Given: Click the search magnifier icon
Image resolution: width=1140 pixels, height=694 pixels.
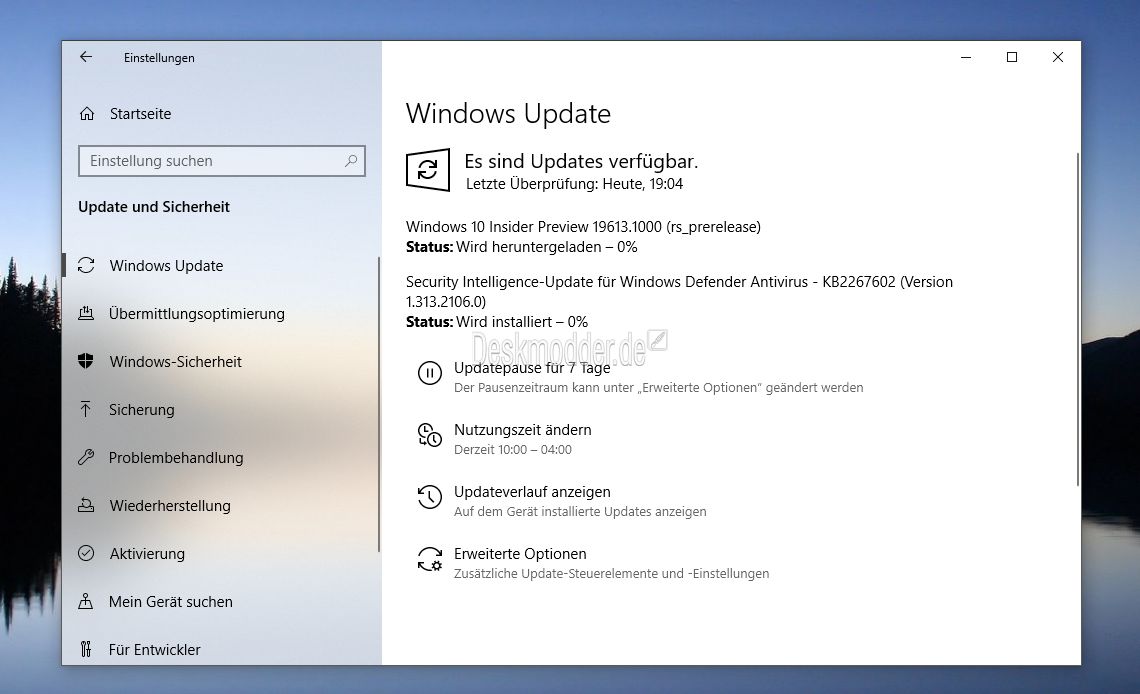Looking at the screenshot, I should pos(351,161).
